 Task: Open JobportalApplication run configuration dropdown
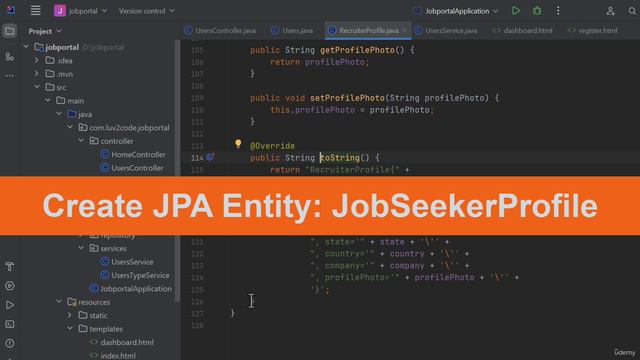click(456, 11)
